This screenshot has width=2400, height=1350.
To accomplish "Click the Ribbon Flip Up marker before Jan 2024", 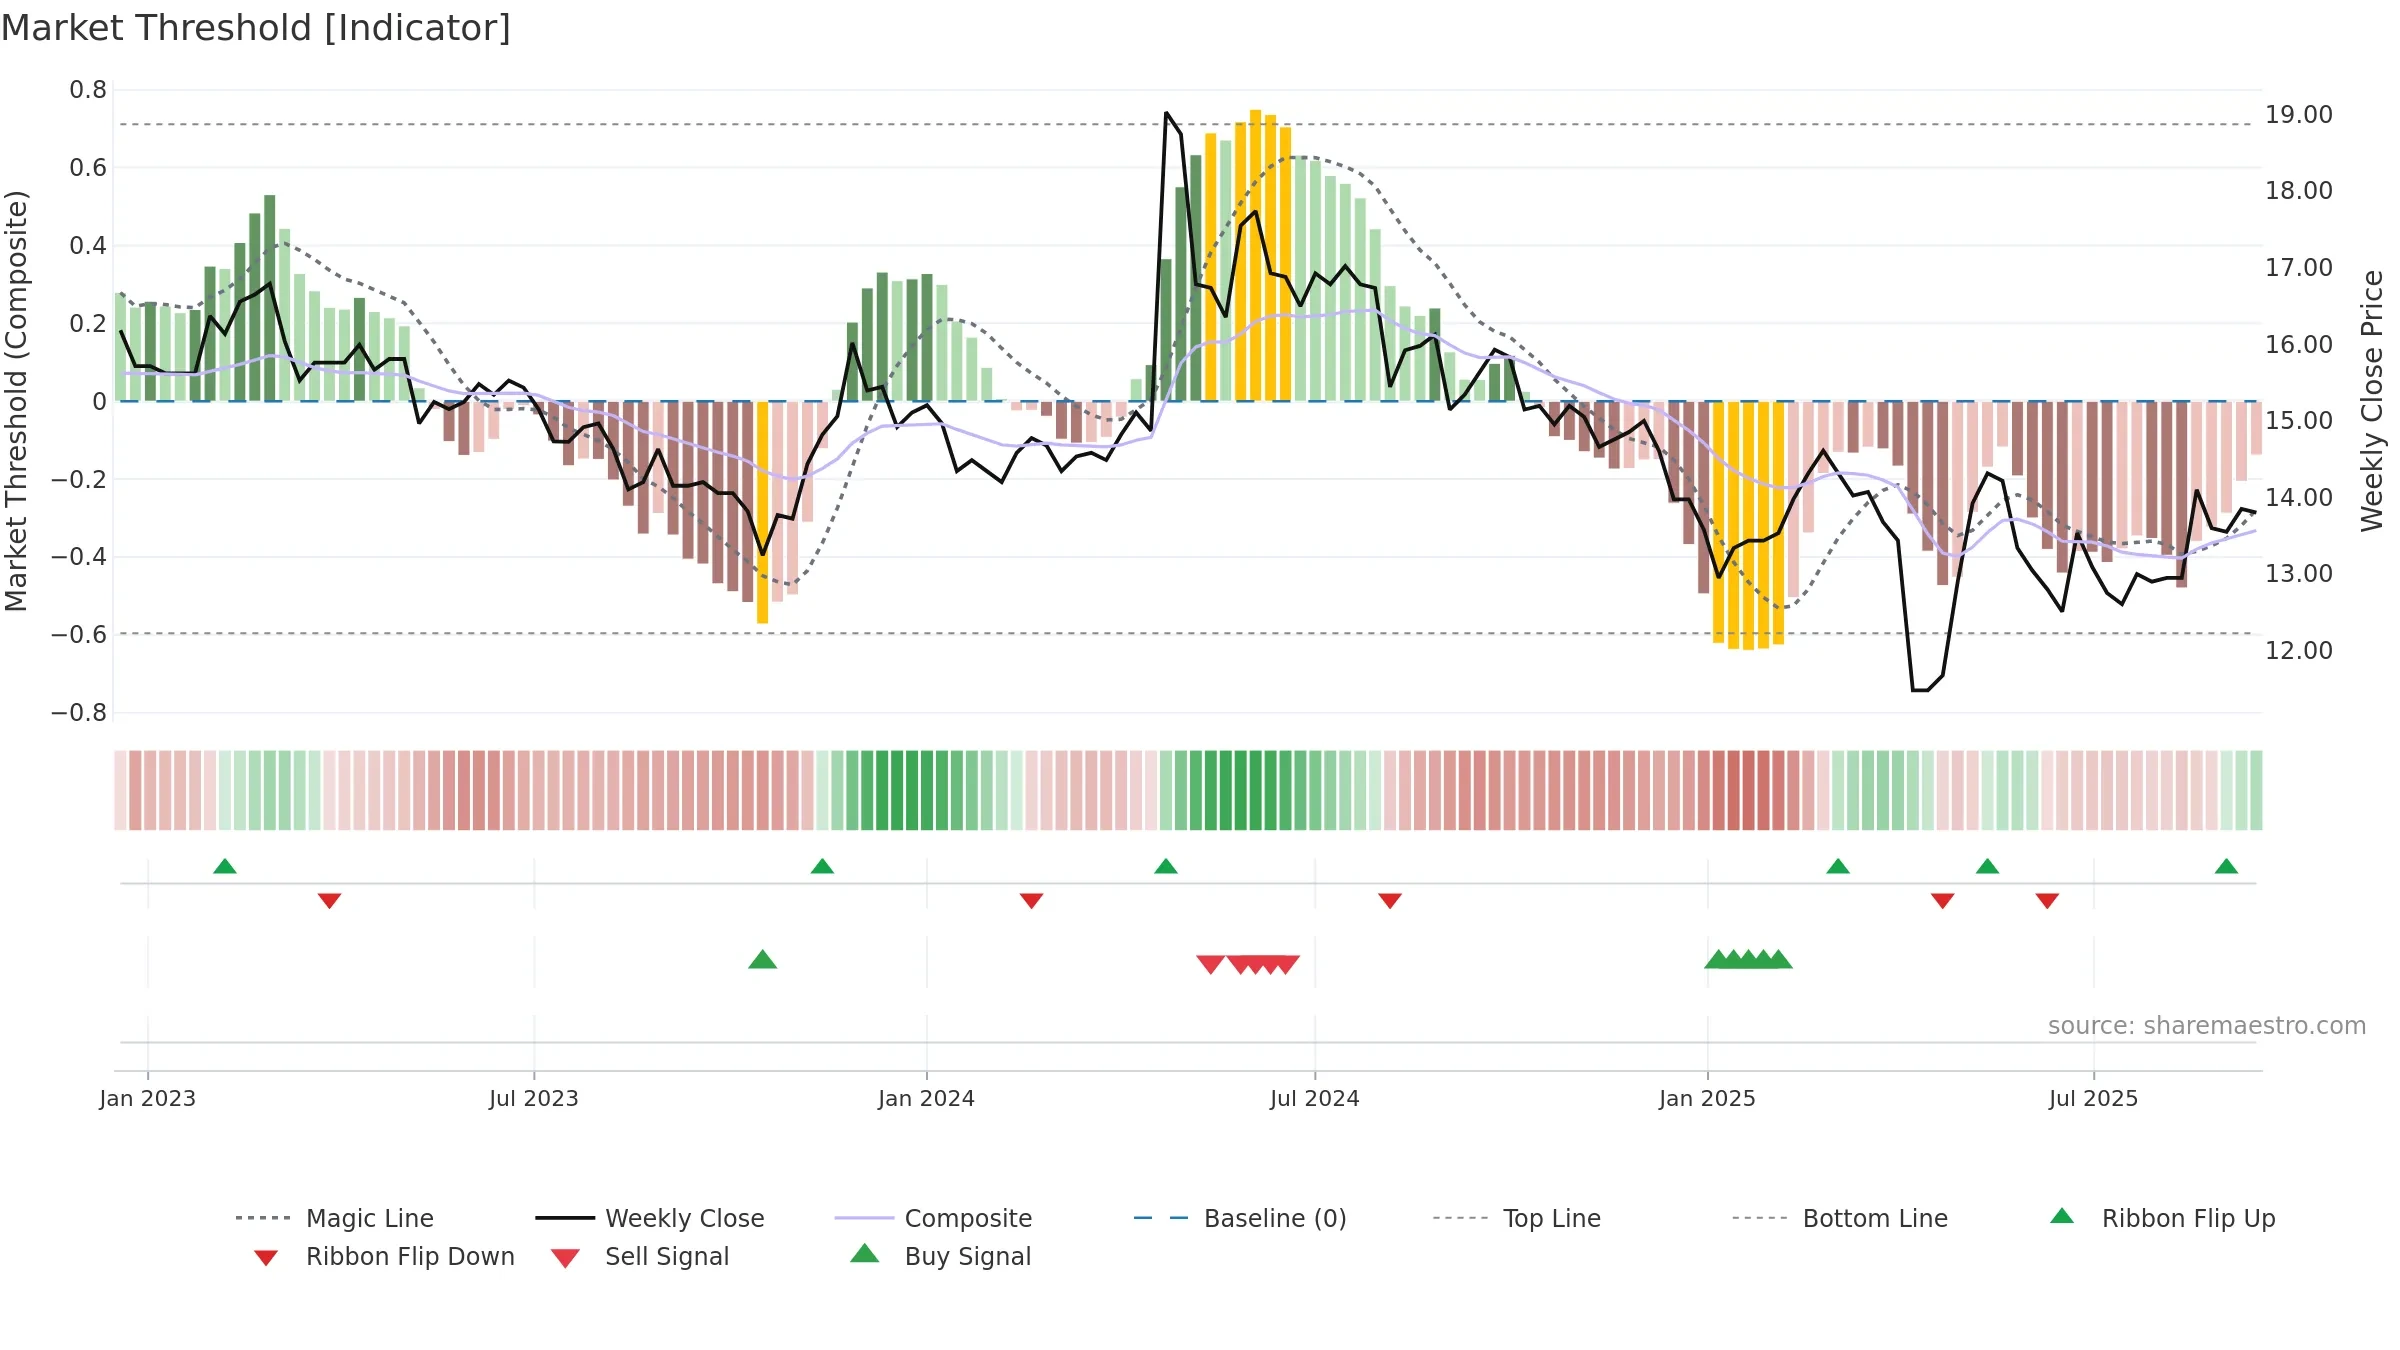I will [822, 866].
